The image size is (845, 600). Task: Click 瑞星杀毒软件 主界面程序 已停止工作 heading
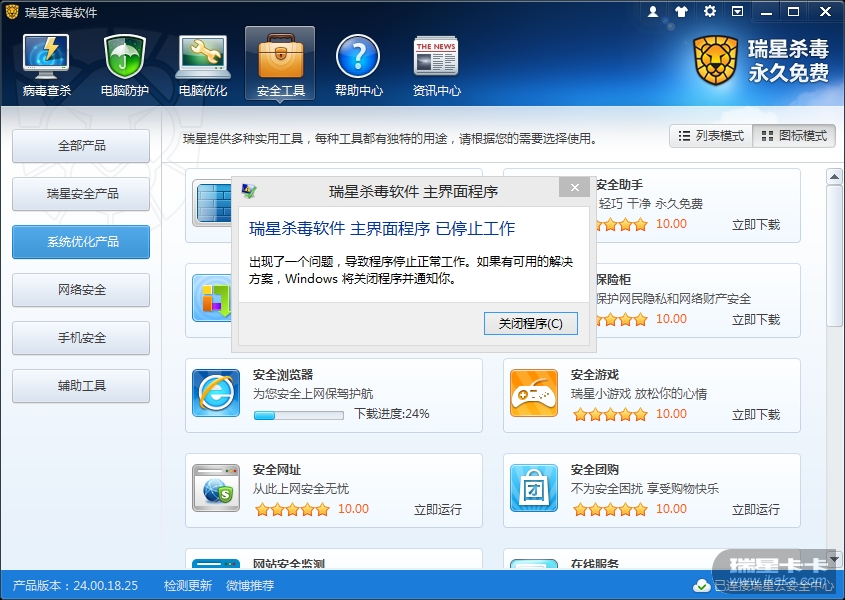[382, 229]
